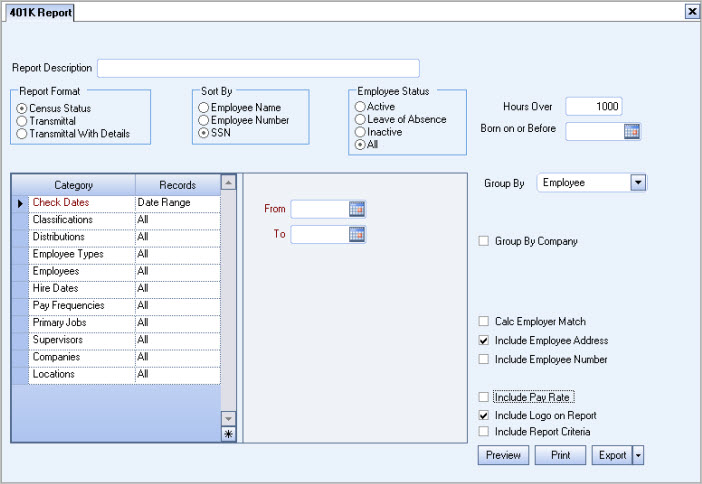Click the row indicator arrow beside Check Dates
702x484 pixels.
tap(19, 203)
